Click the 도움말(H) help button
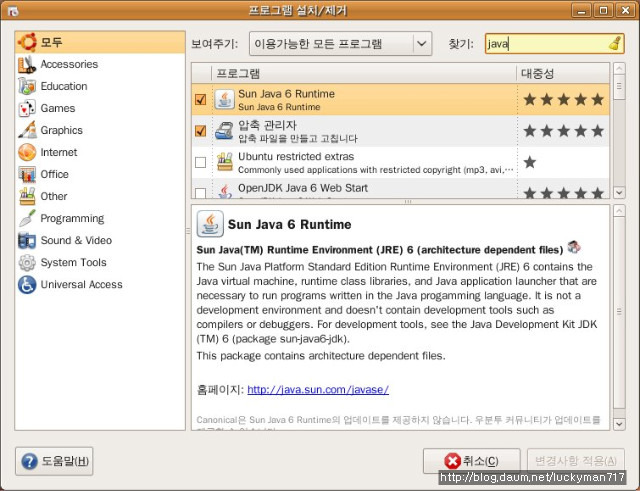The image size is (640, 491). tap(54, 461)
